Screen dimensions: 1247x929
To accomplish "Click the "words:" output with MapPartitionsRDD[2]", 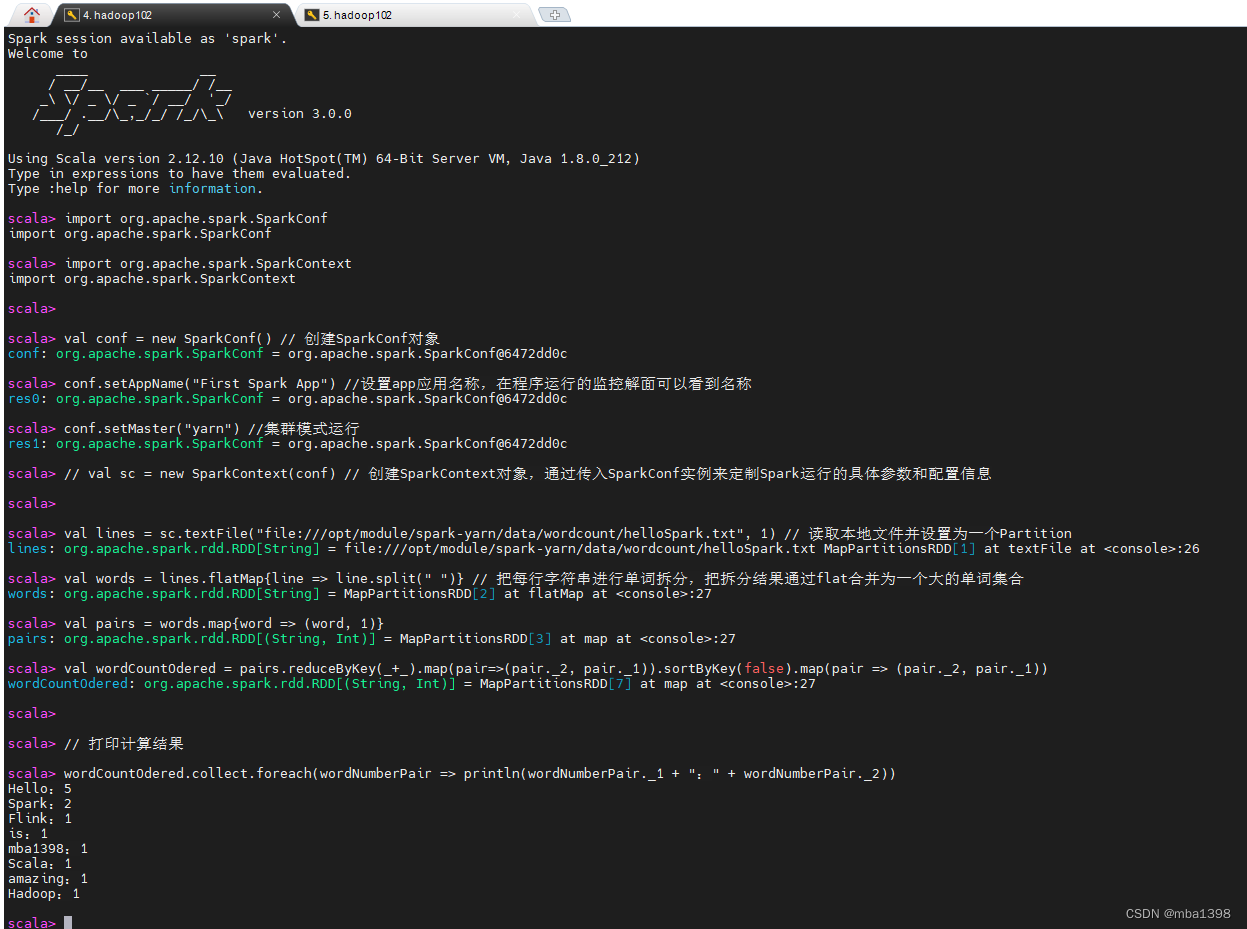I will (360, 594).
